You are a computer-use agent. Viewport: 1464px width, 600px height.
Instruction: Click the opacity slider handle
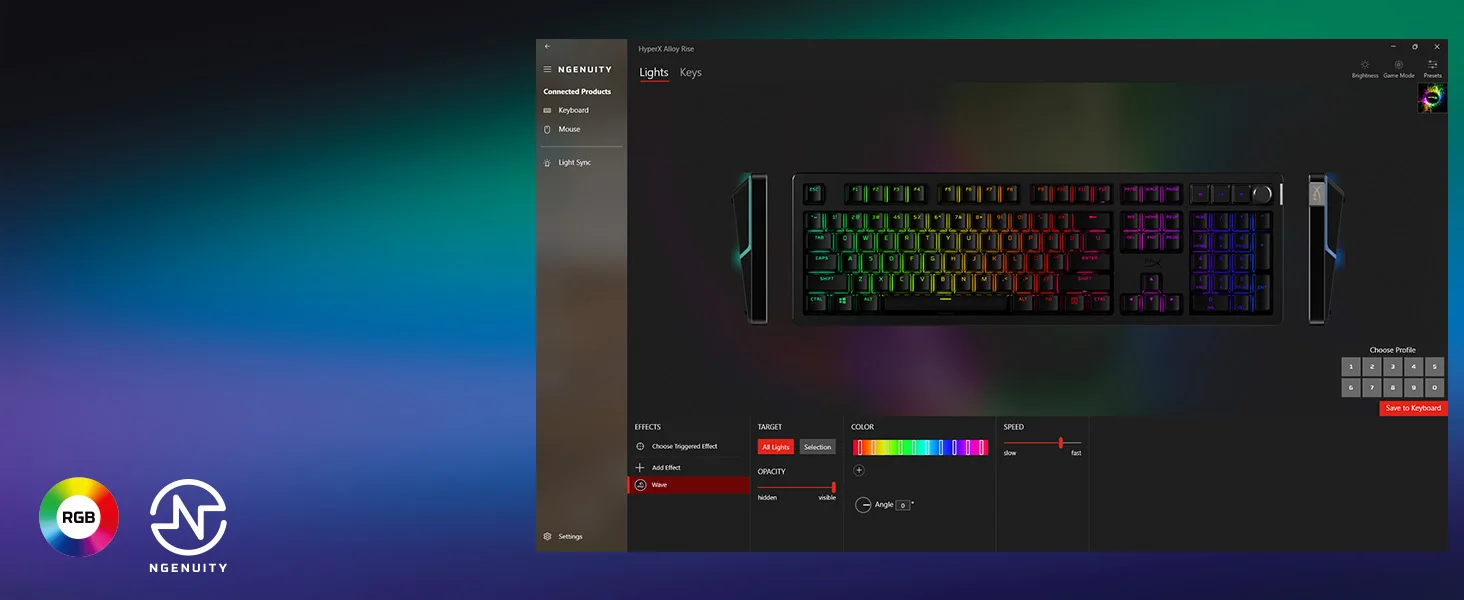pyautogui.click(x=833, y=487)
